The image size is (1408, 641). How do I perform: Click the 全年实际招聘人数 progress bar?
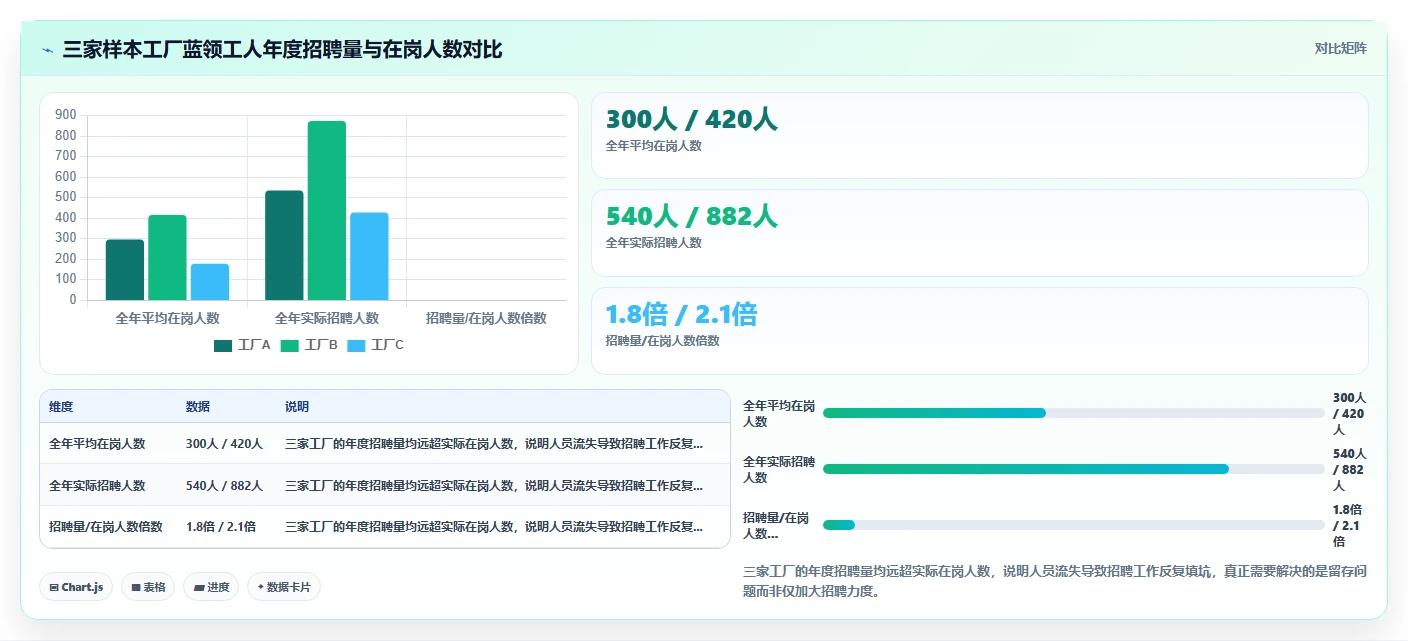click(x=1074, y=469)
